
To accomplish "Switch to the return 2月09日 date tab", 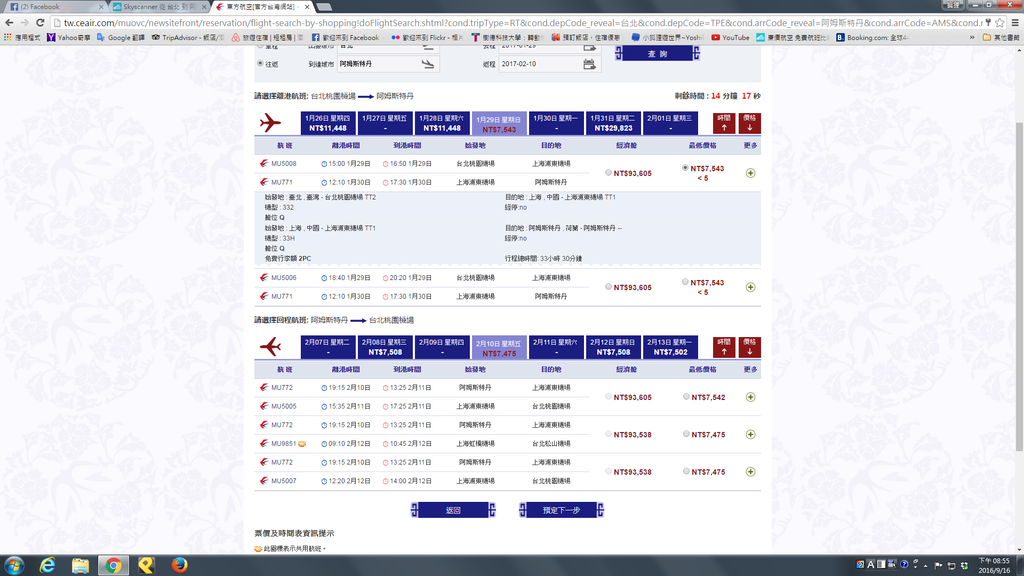I will [x=442, y=347].
